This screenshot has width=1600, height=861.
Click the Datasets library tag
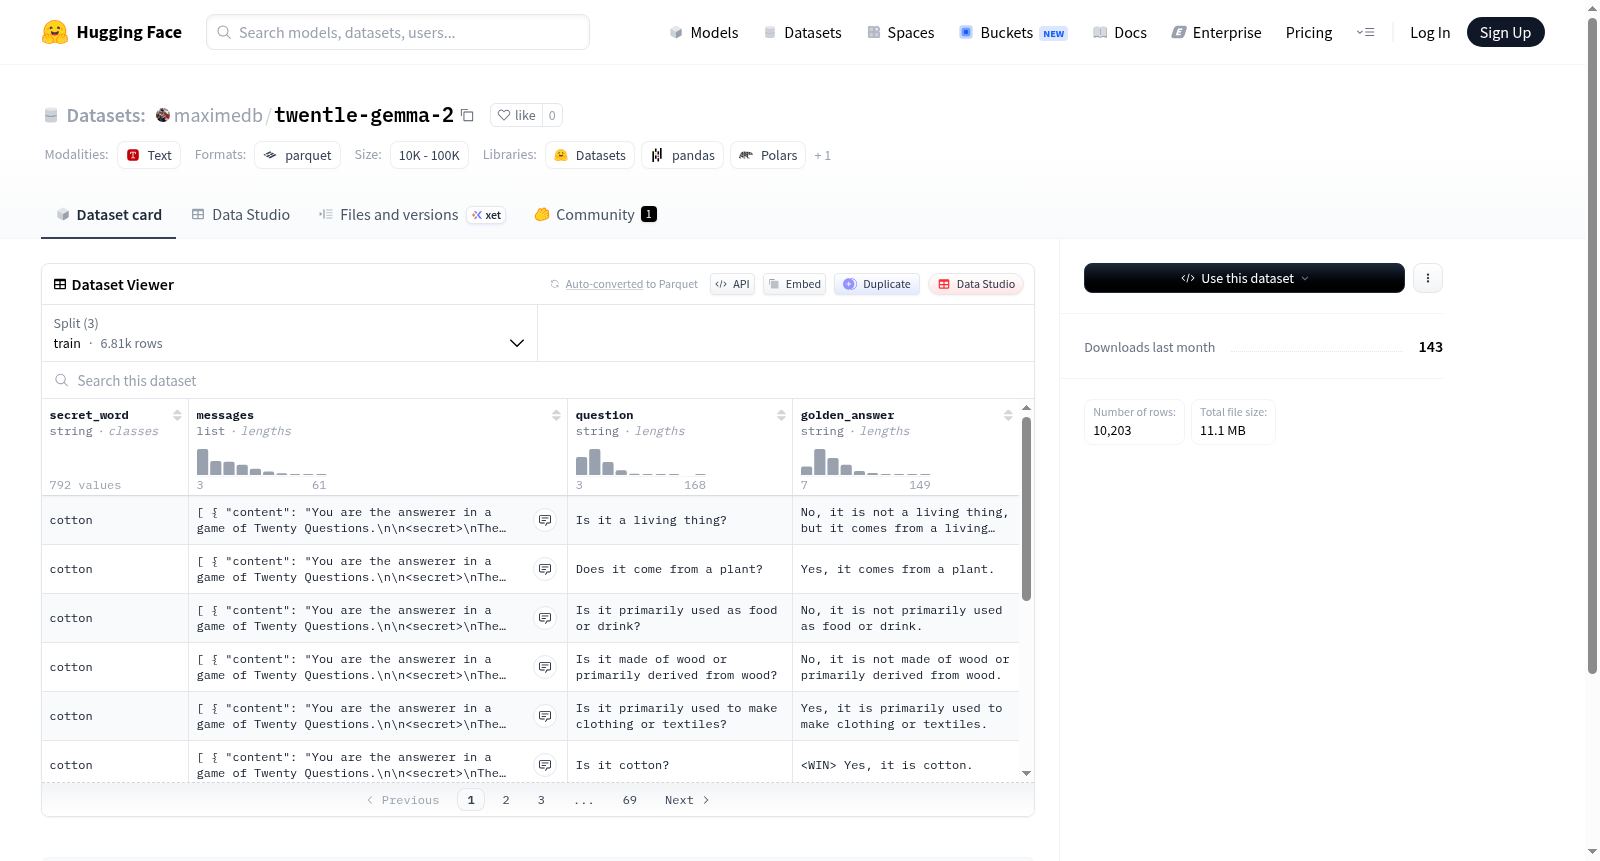[x=590, y=155]
